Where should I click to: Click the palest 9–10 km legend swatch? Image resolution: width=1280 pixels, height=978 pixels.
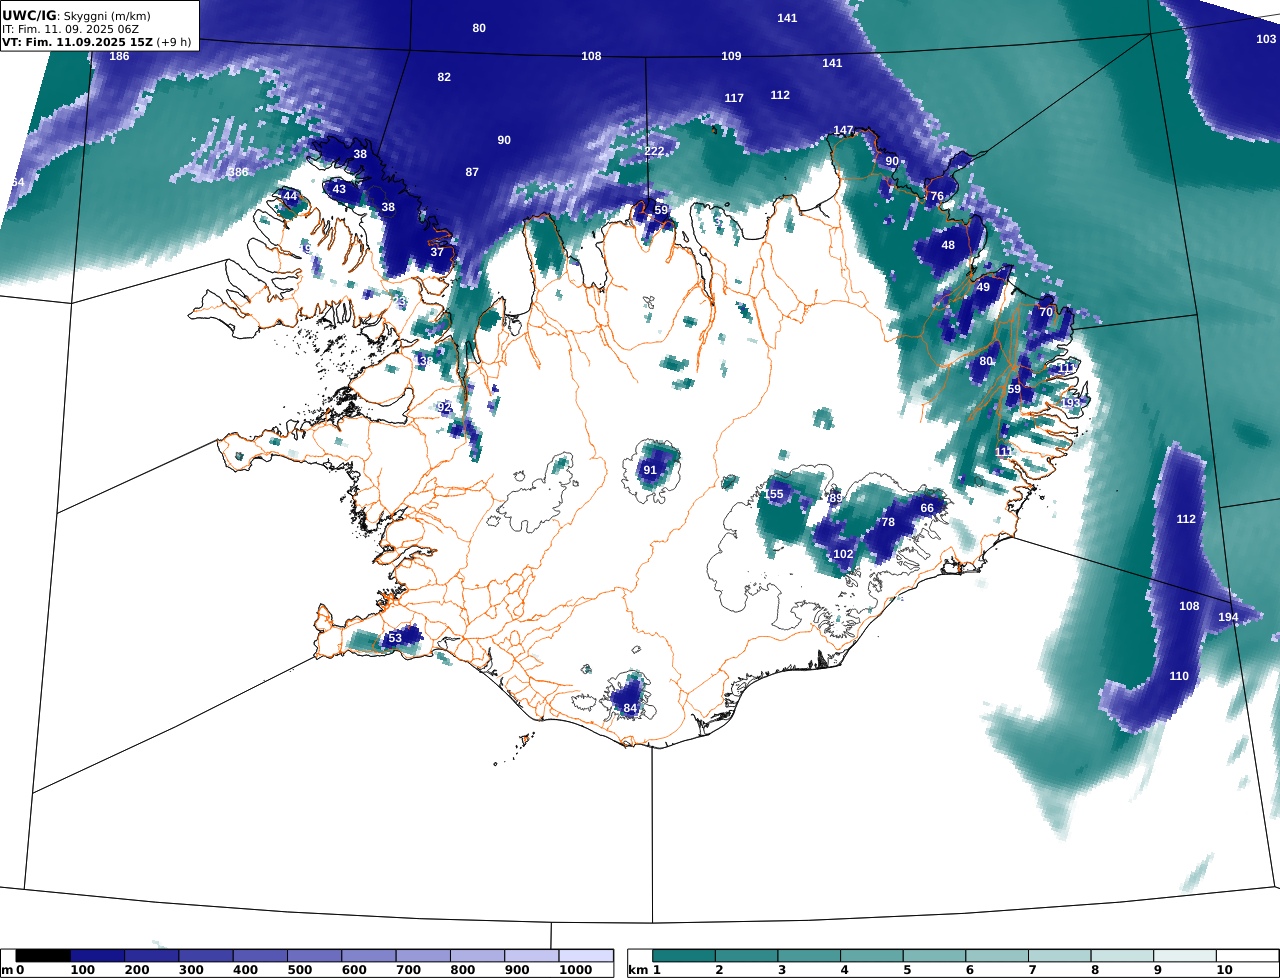(x=1185, y=957)
